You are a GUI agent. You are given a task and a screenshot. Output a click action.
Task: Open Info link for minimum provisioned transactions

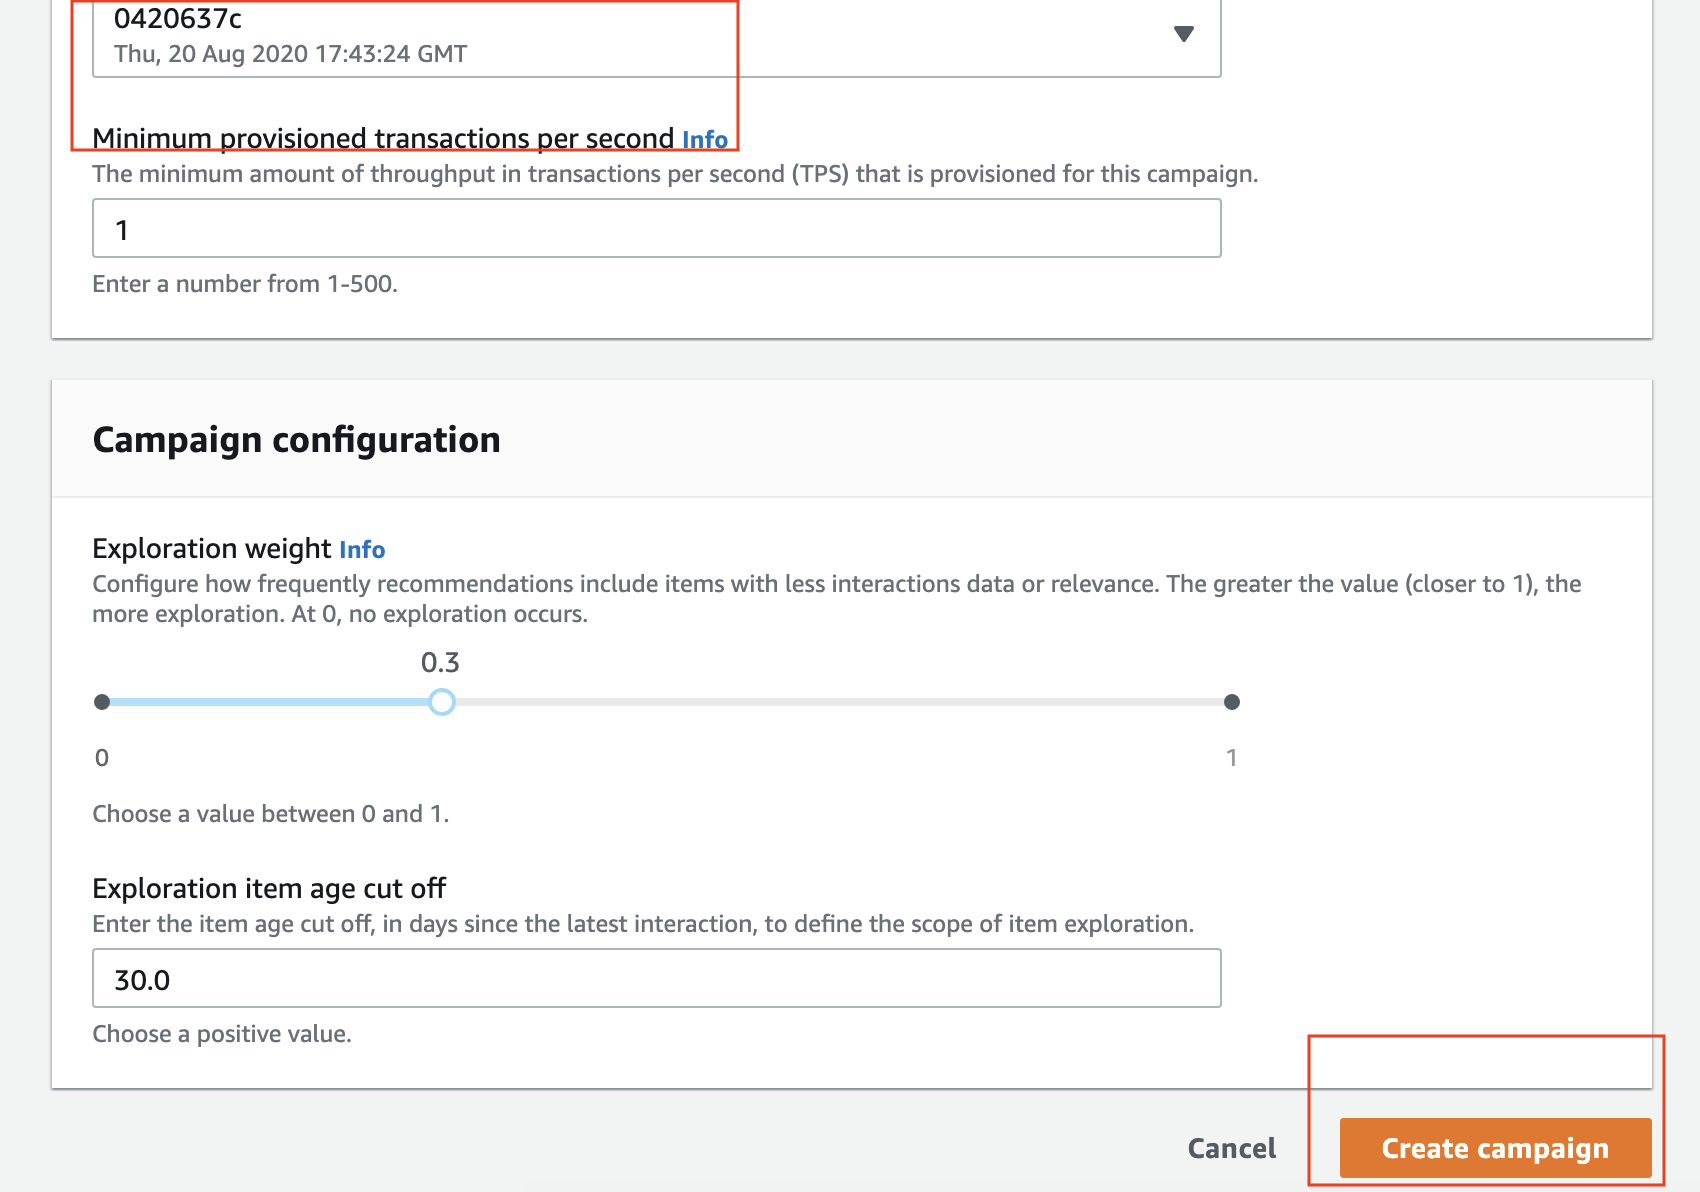(x=705, y=139)
